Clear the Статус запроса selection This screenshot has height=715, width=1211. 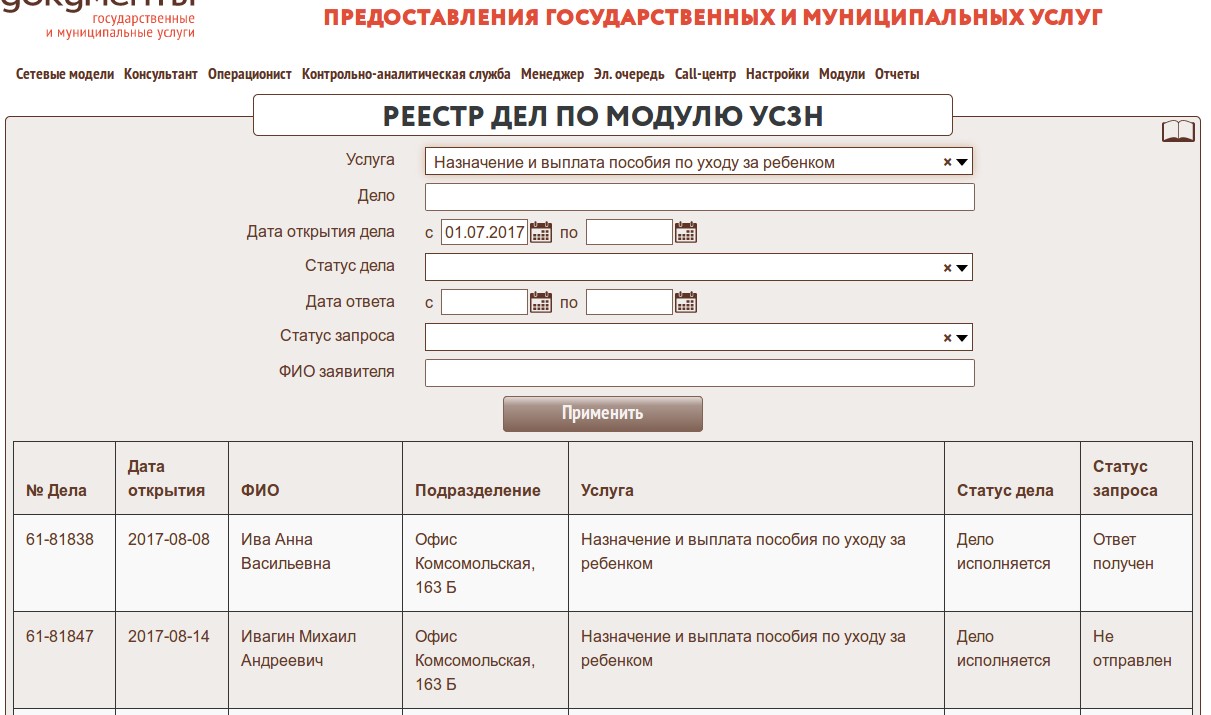947,338
